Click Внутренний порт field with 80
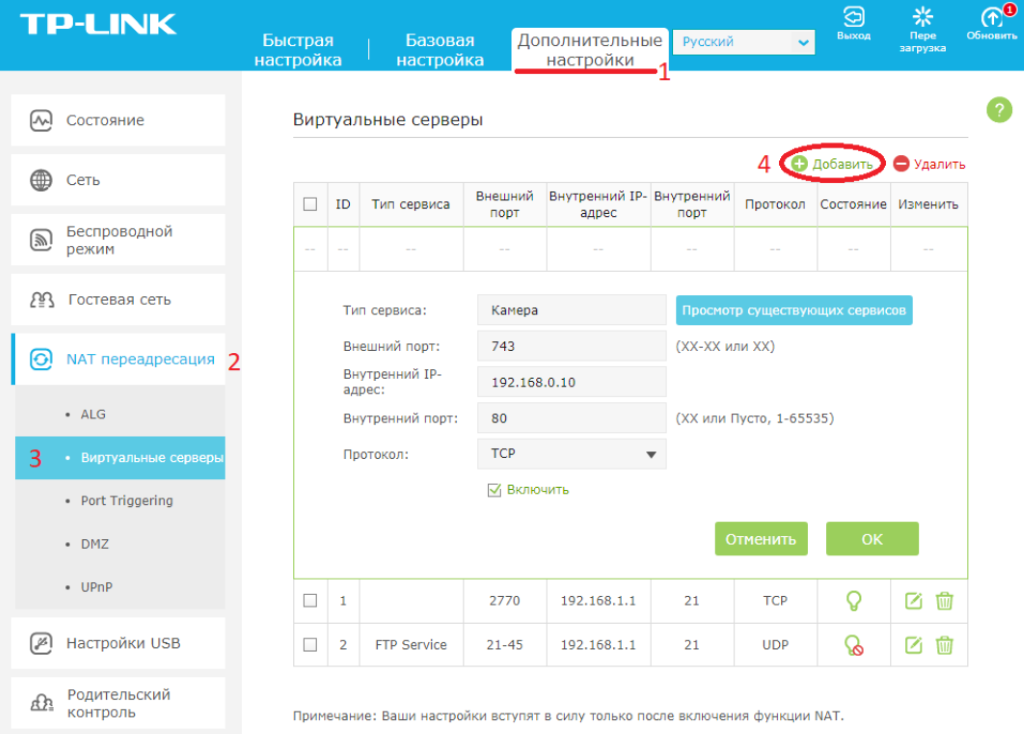1024x734 pixels. (571, 418)
